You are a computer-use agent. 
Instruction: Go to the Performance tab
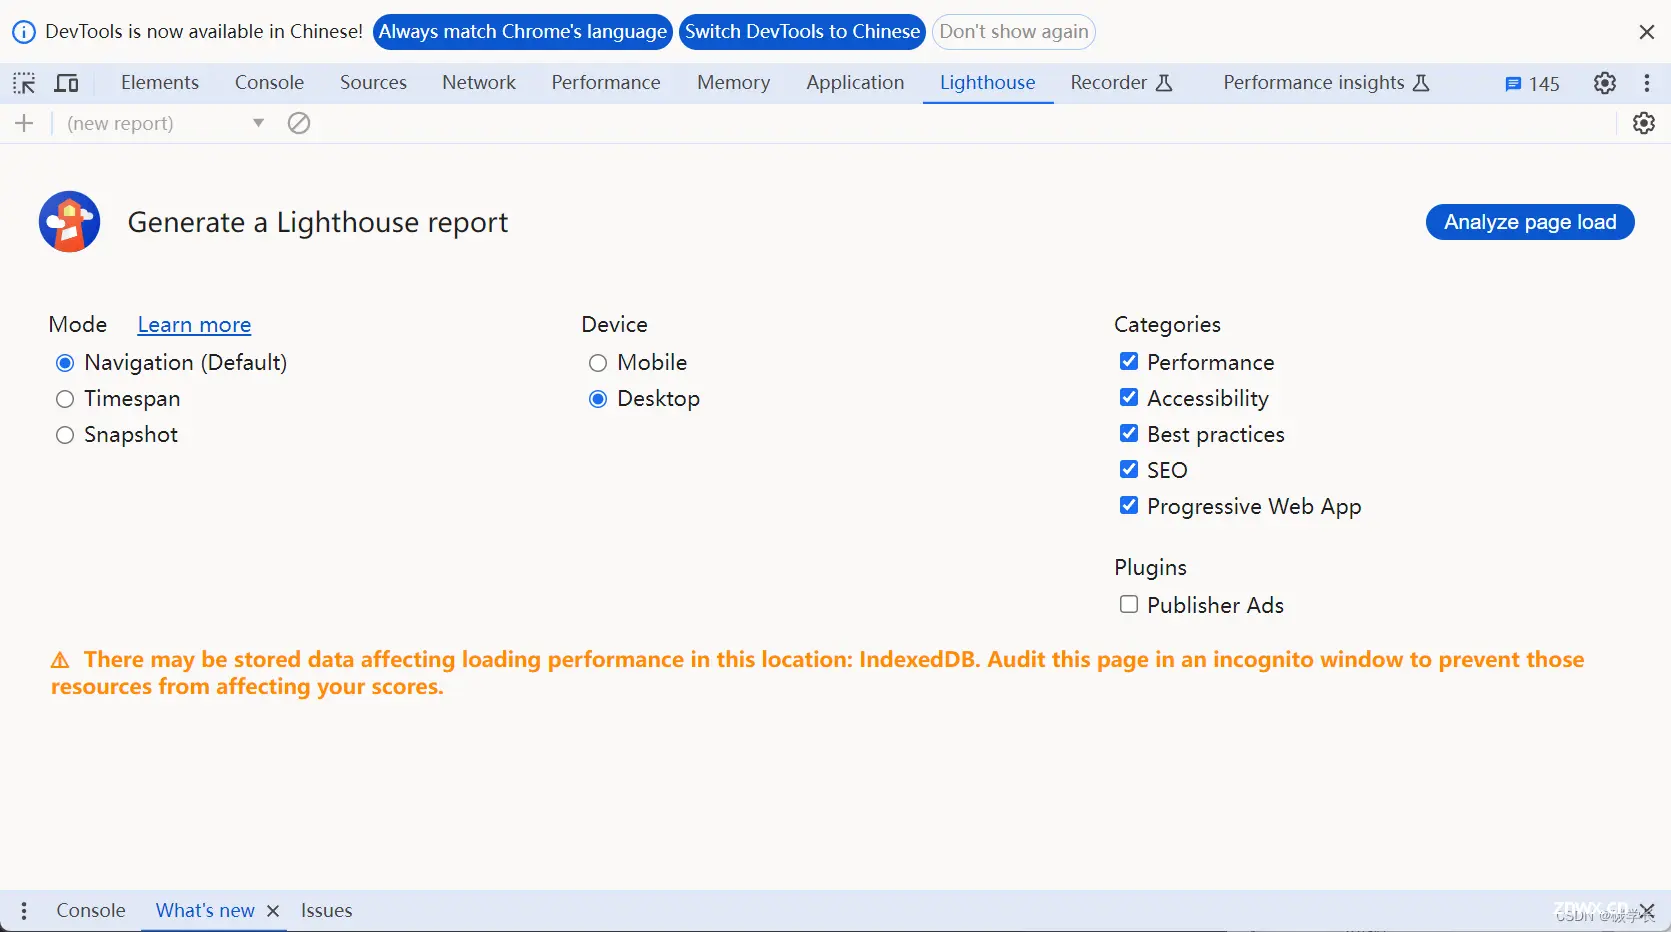click(x=606, y=83)
